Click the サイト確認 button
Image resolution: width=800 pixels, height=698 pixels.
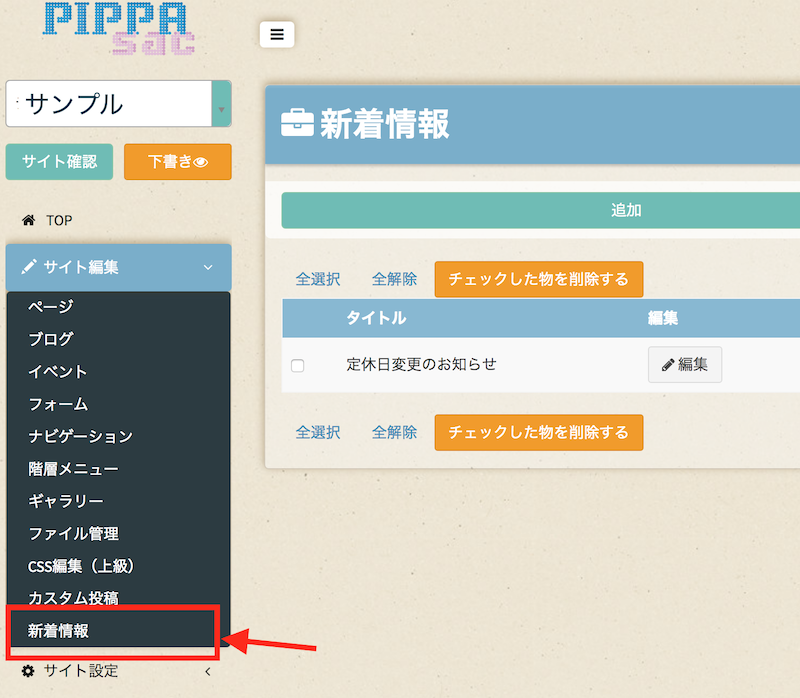click(59, 162)
